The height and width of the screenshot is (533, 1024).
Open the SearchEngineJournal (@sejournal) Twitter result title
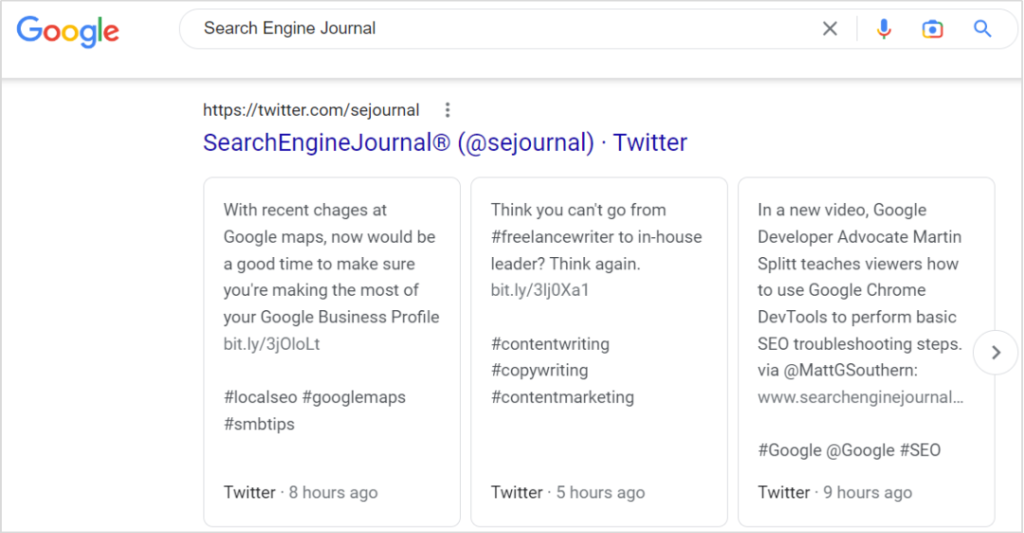pos(445,143)
